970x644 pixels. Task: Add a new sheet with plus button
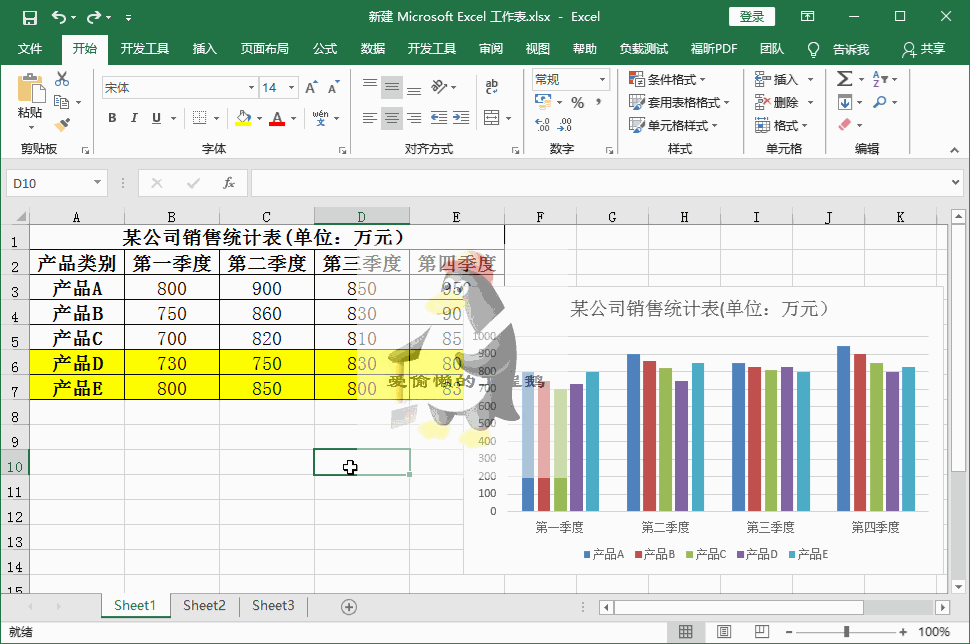coord(349,607)
